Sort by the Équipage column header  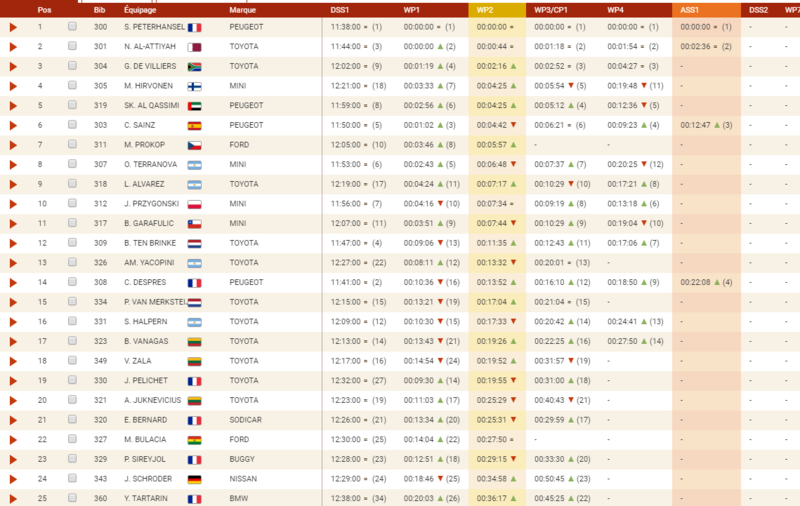(140, 10)
